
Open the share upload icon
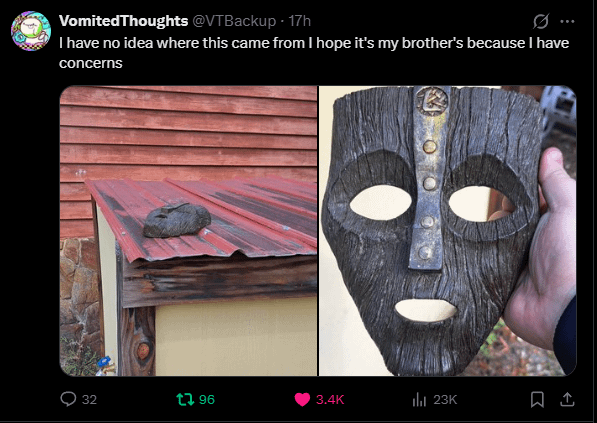(567, 399)
